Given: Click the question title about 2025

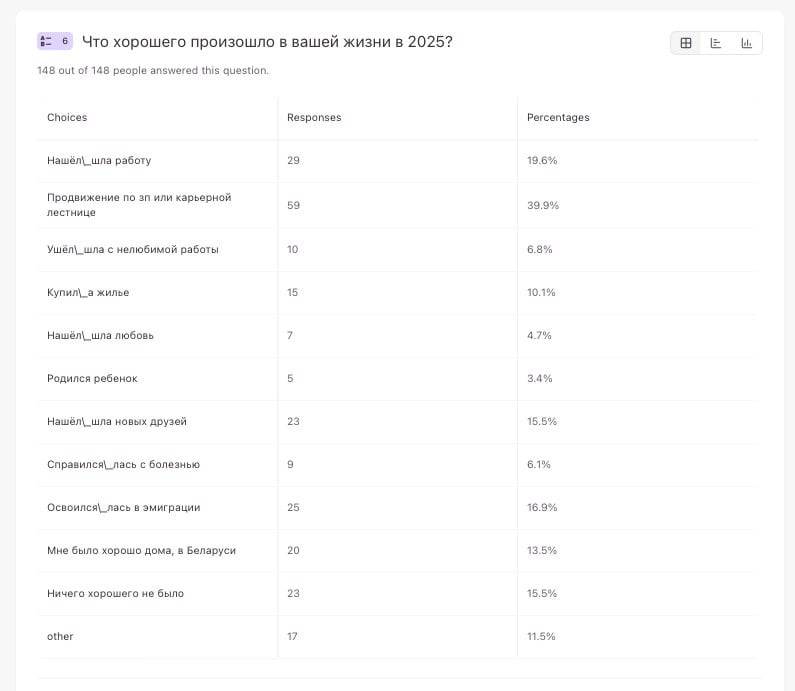Looking at the screenshot, I should tap(266, 42).
